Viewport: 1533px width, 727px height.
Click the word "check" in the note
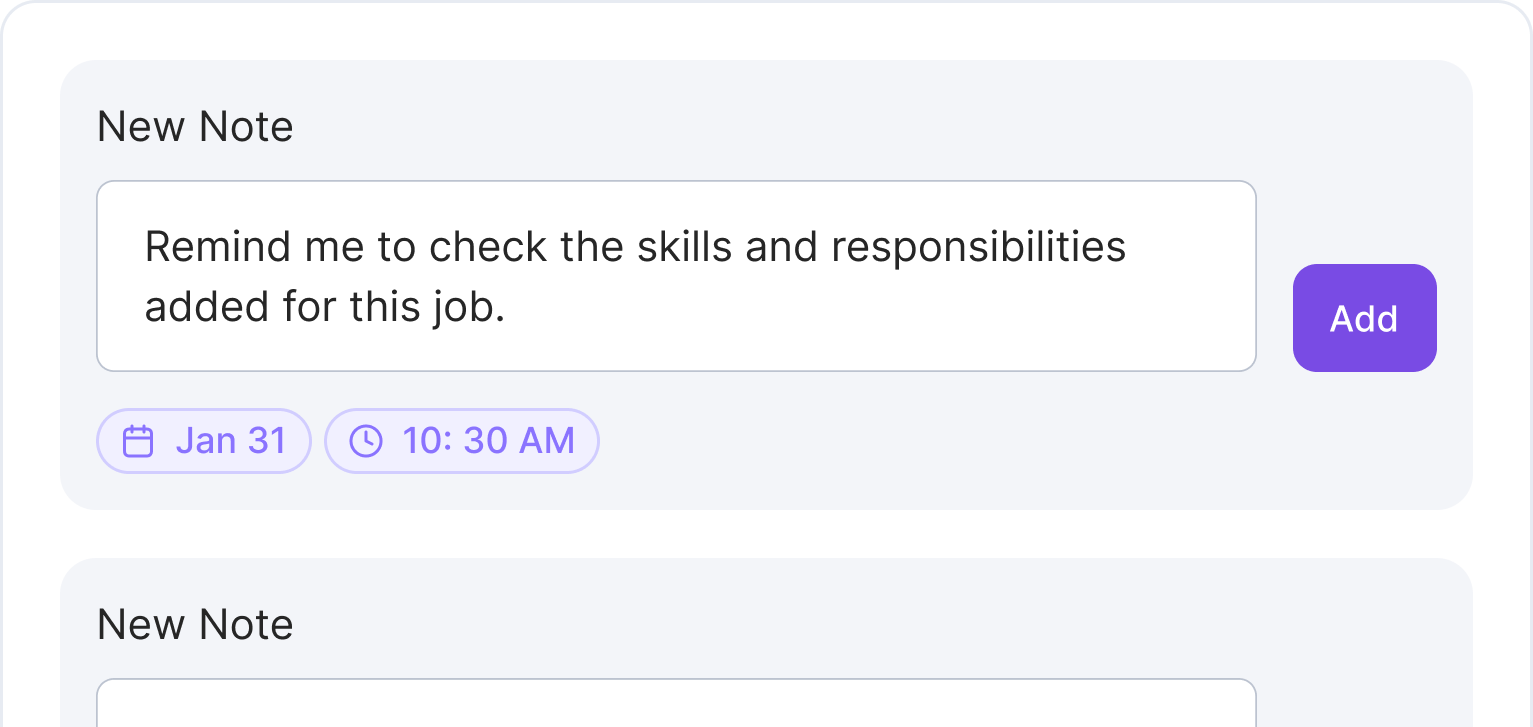point(488,246)
